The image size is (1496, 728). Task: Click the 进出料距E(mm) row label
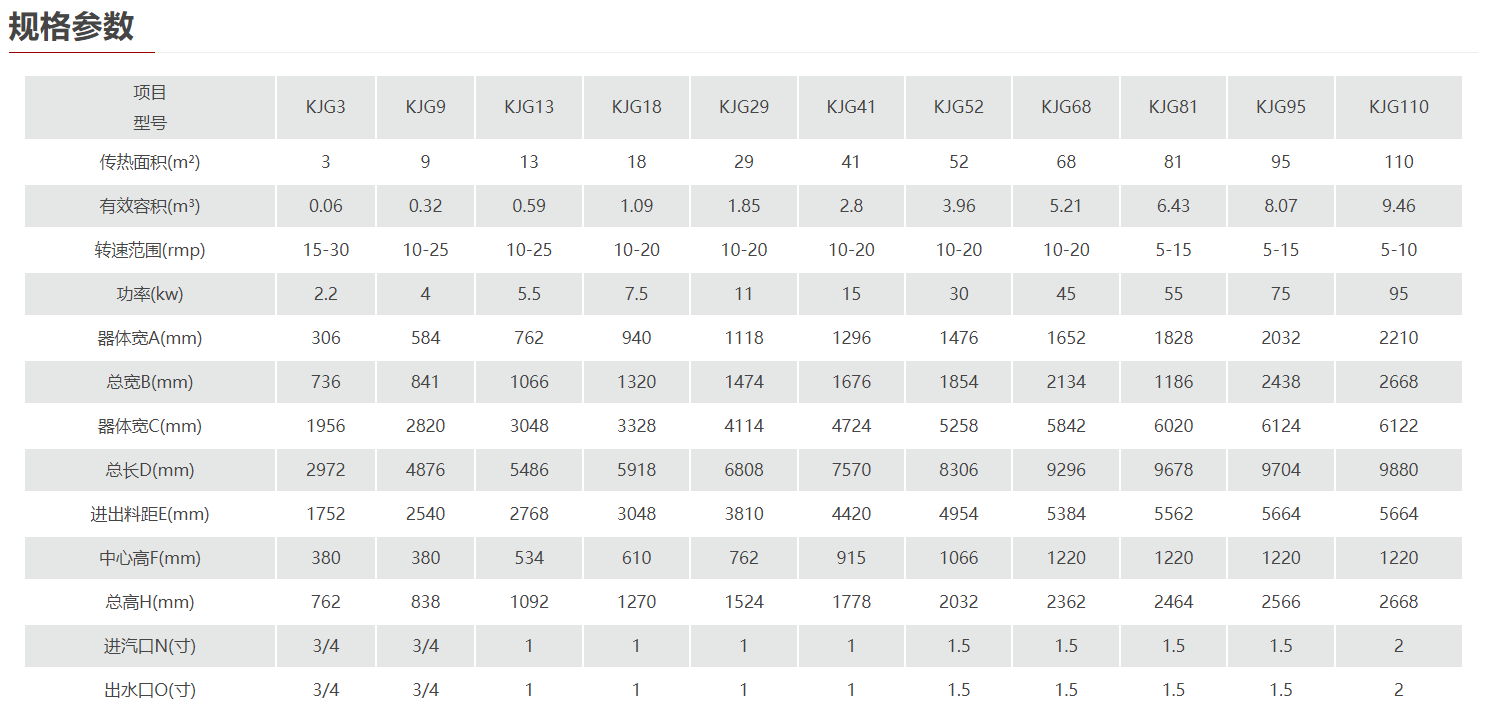coord(150,514)
